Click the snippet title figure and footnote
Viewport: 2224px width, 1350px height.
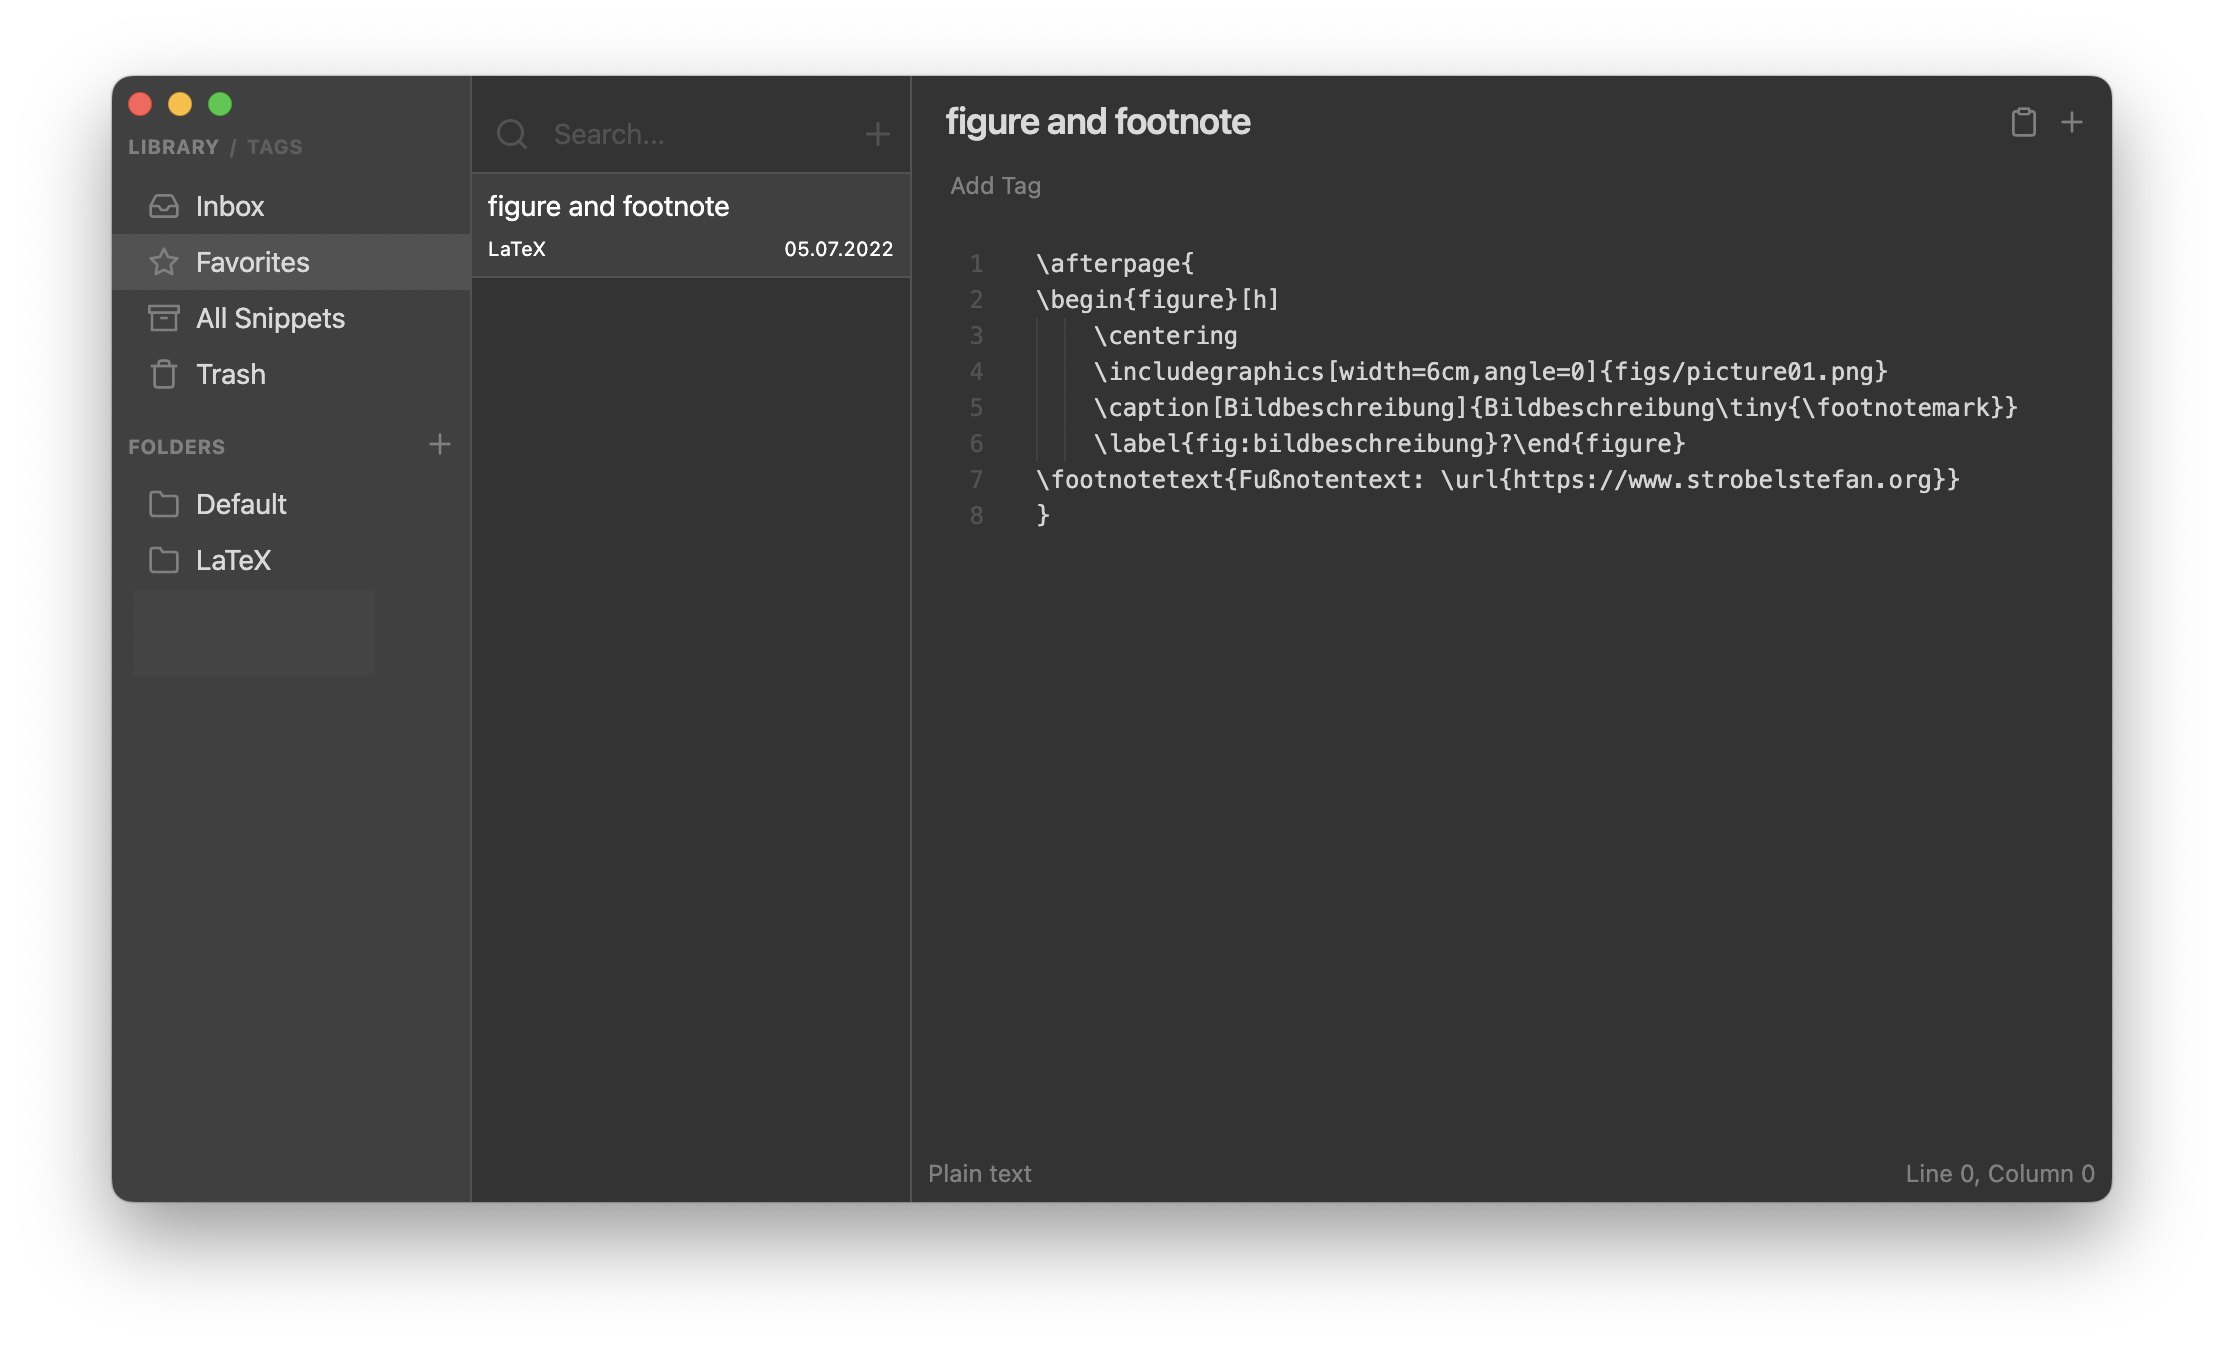tap(1098, 121)
